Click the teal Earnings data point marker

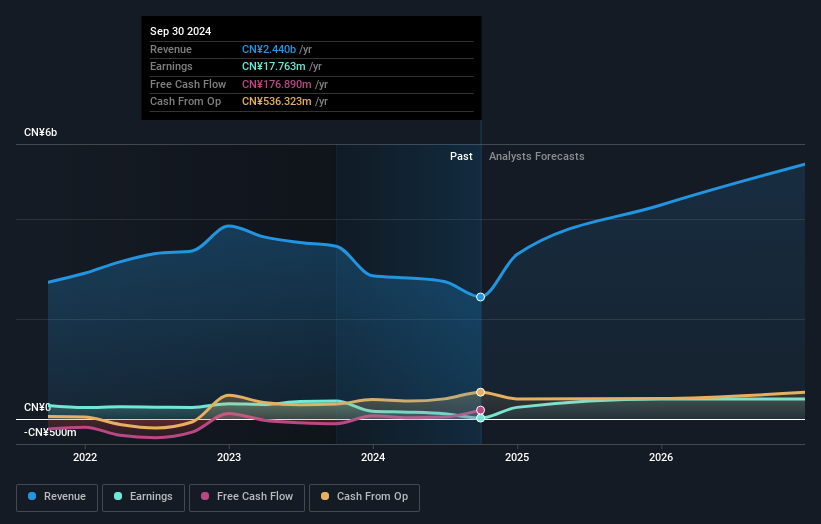click(480, 418)
